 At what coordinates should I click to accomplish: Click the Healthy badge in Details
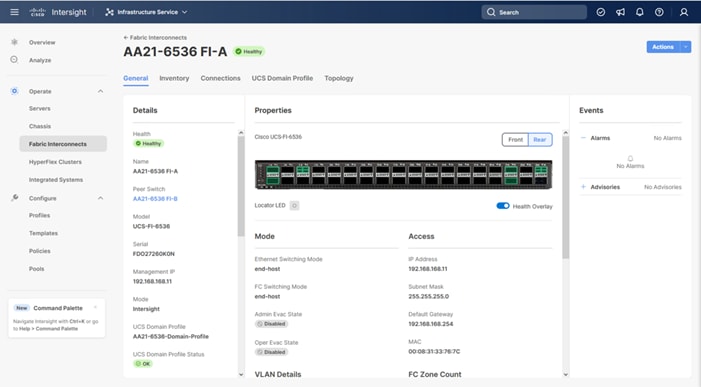(x=149, y=143)
